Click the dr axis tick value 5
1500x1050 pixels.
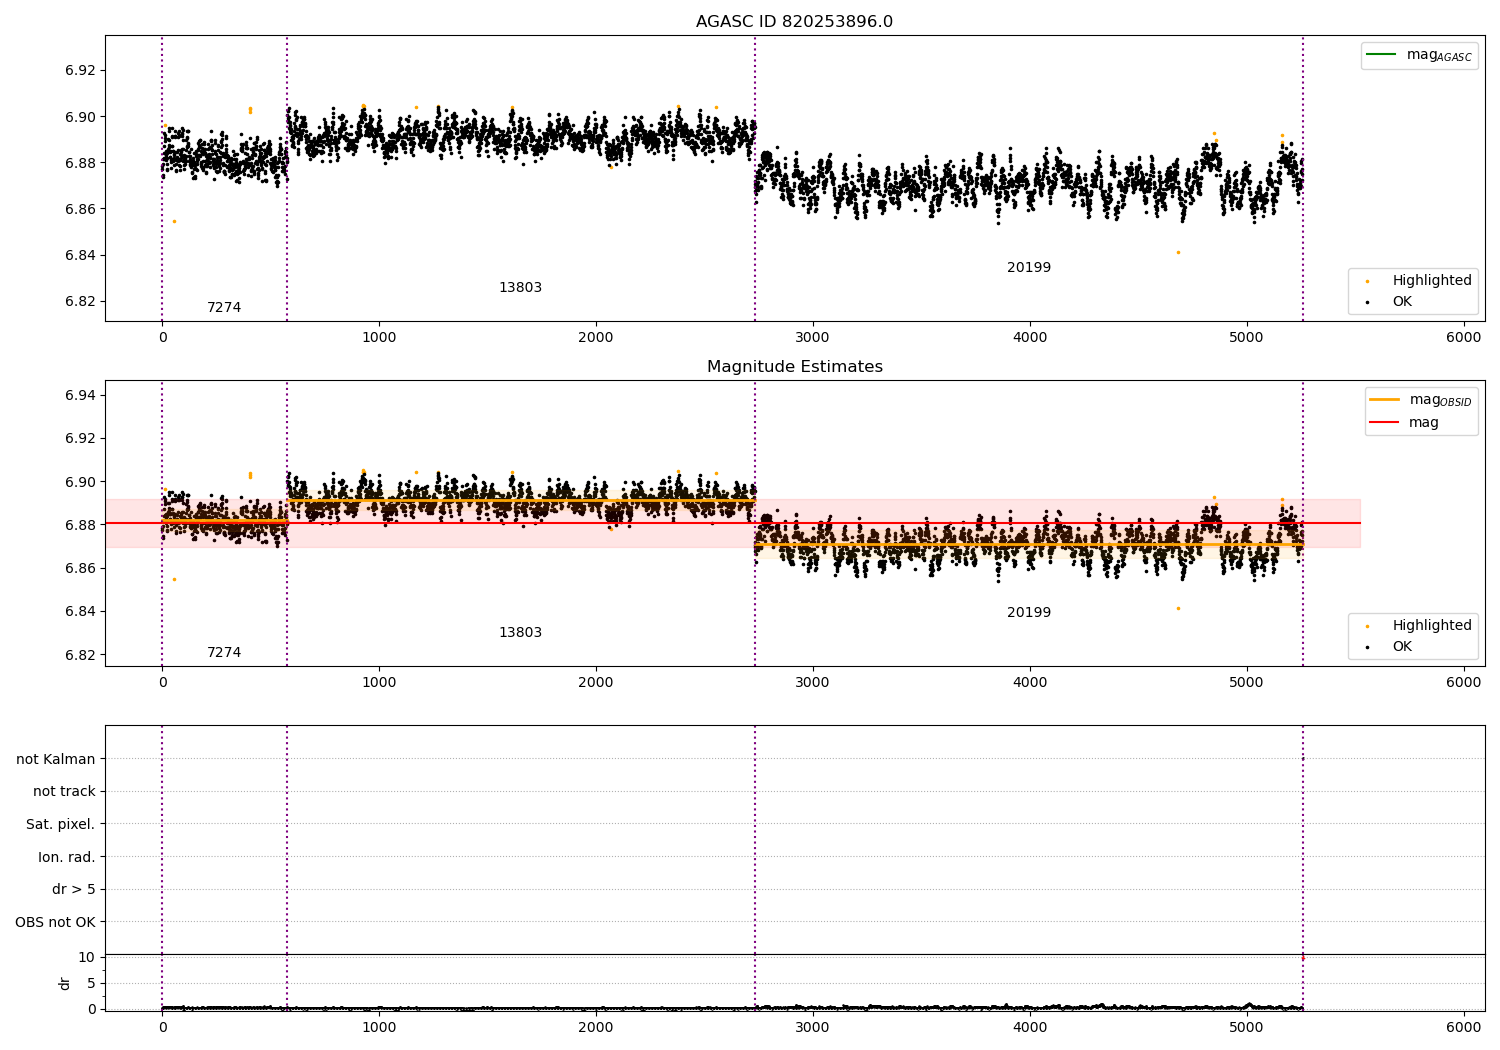(x=91, y=984)
